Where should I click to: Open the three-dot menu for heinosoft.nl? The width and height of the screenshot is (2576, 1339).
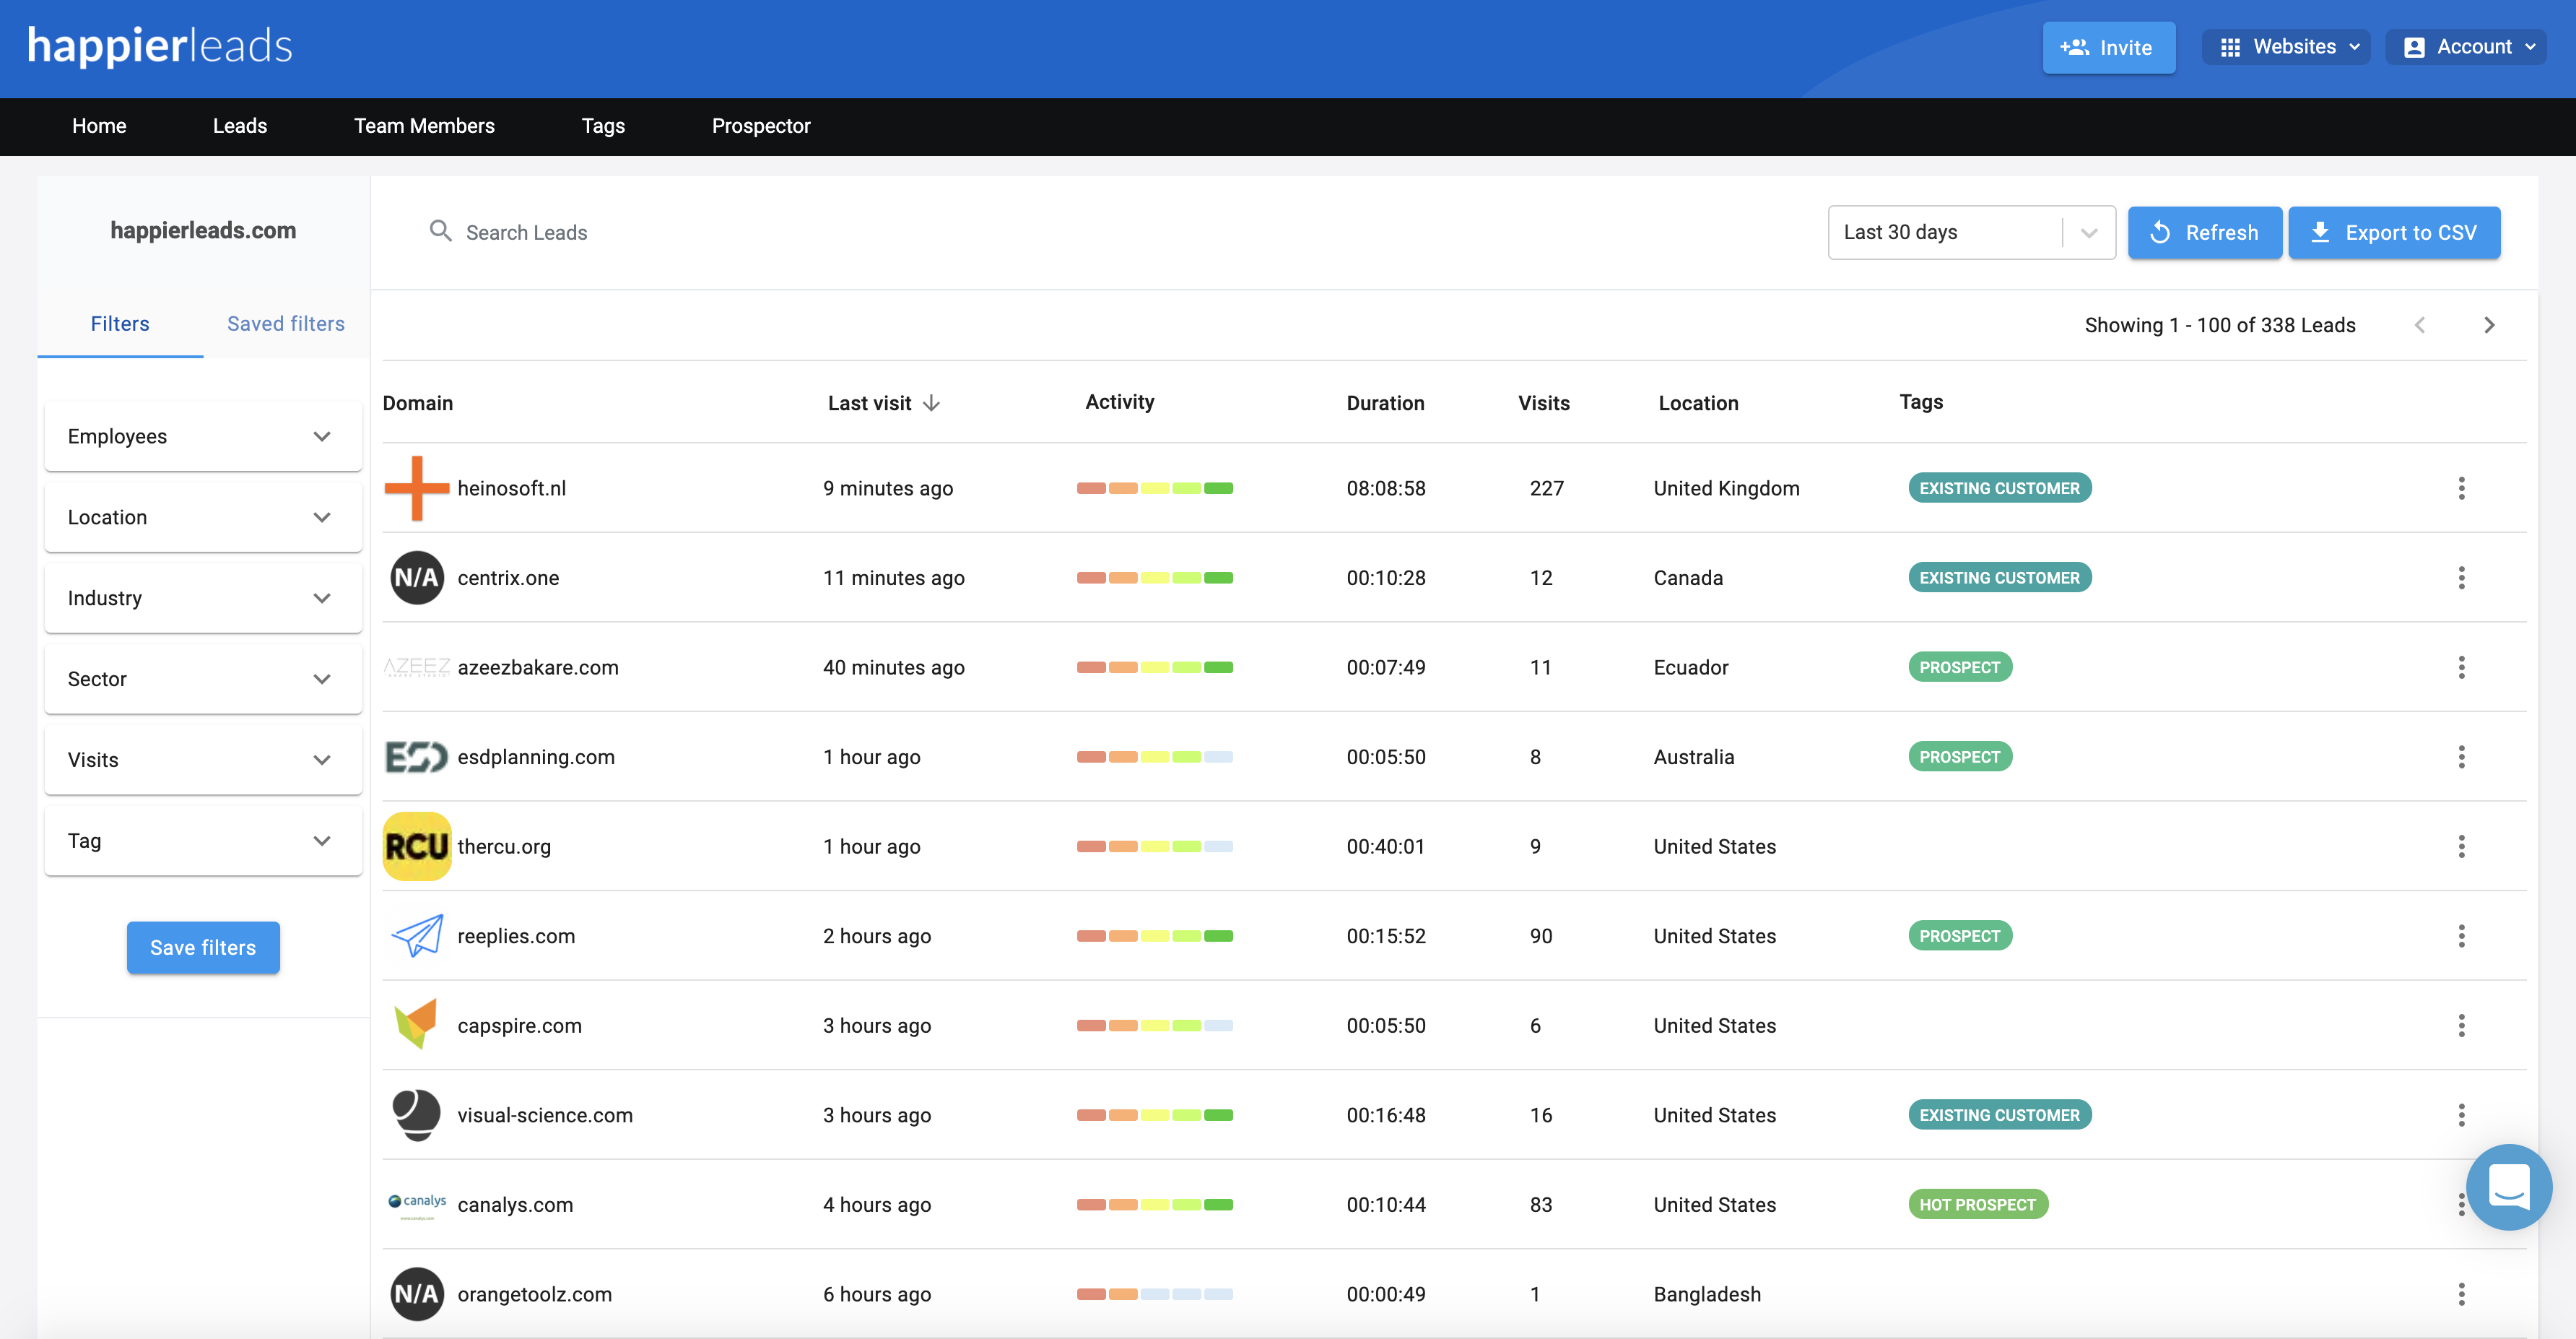click(2461, 488)
